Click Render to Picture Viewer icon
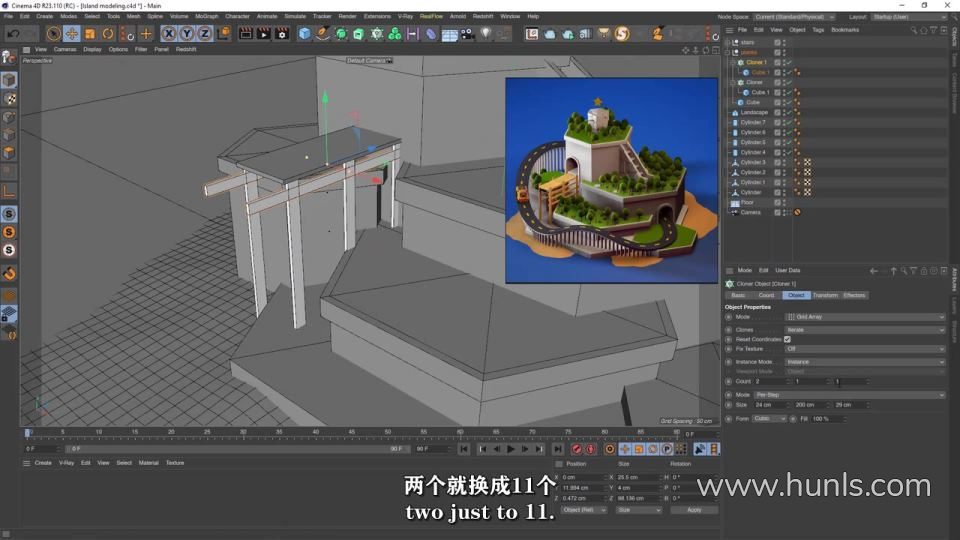960x540 pixels. [x=263, y=34]
